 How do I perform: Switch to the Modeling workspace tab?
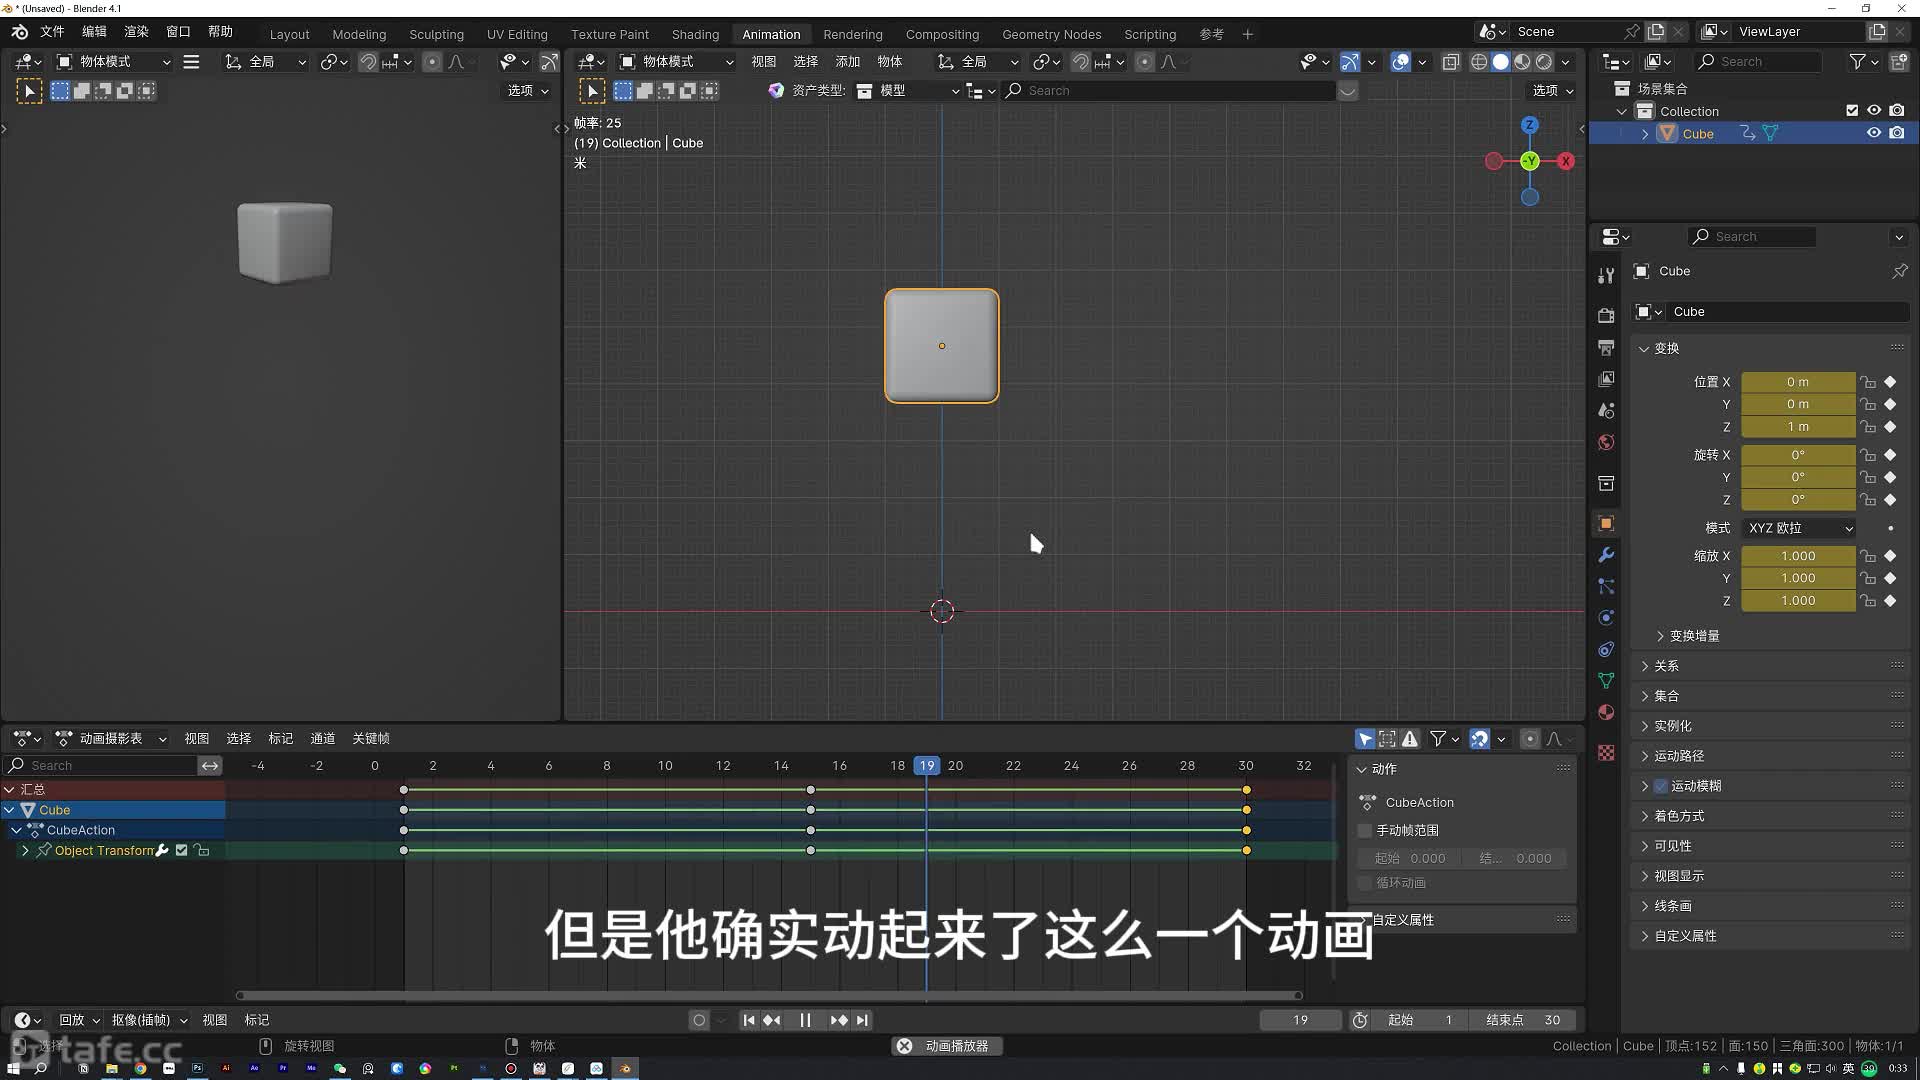359,34
